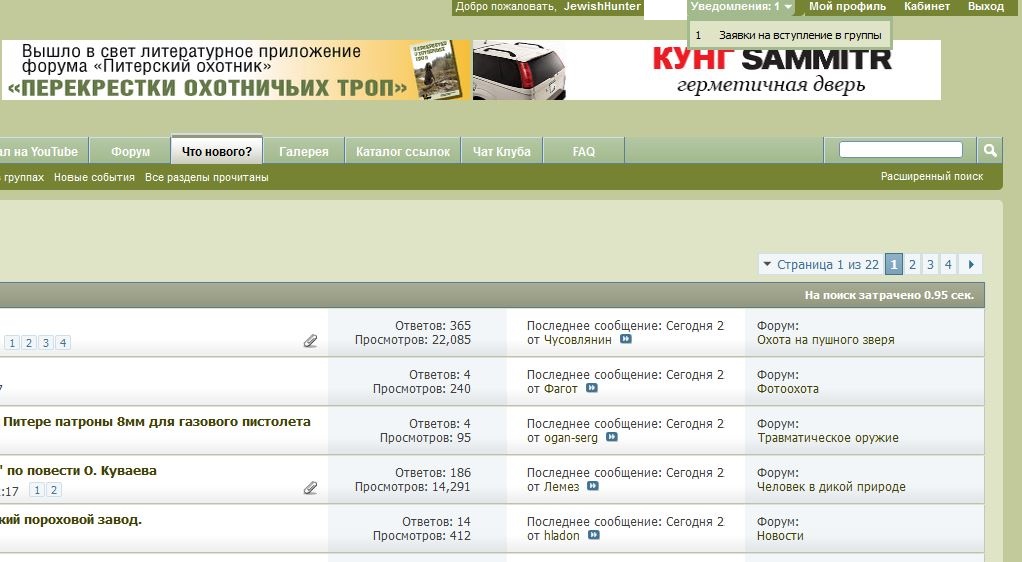Open the Галерея tab

click(304, 152)
